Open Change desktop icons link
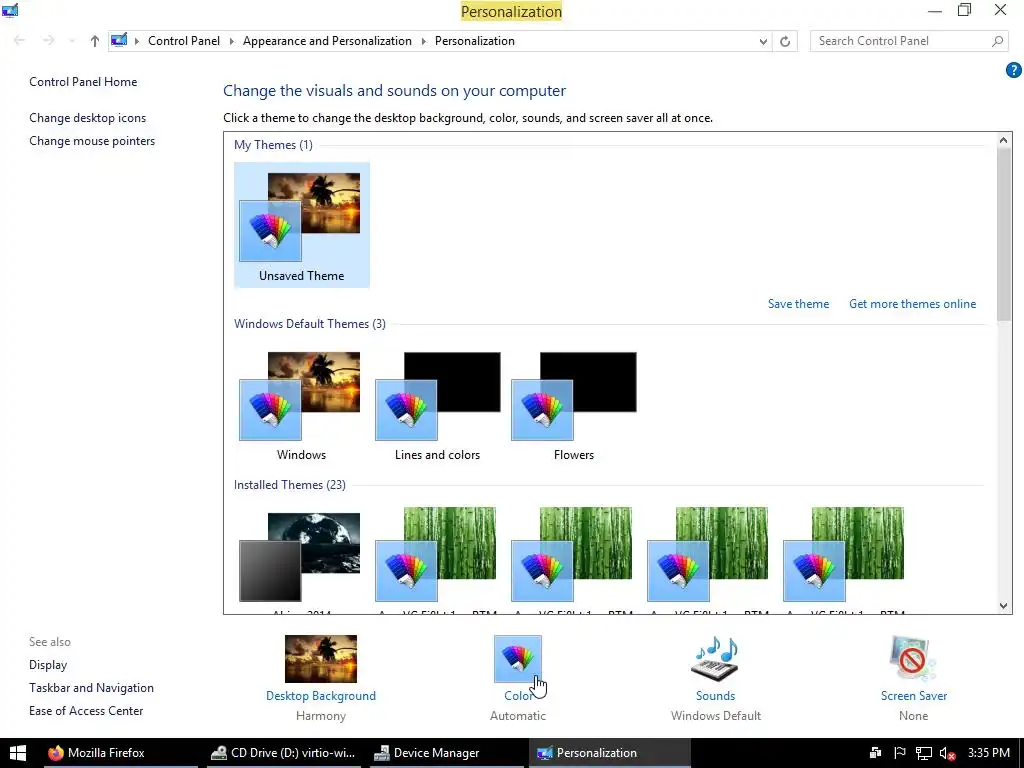Viewport: 1024px width, 768px height. point(88,118)
